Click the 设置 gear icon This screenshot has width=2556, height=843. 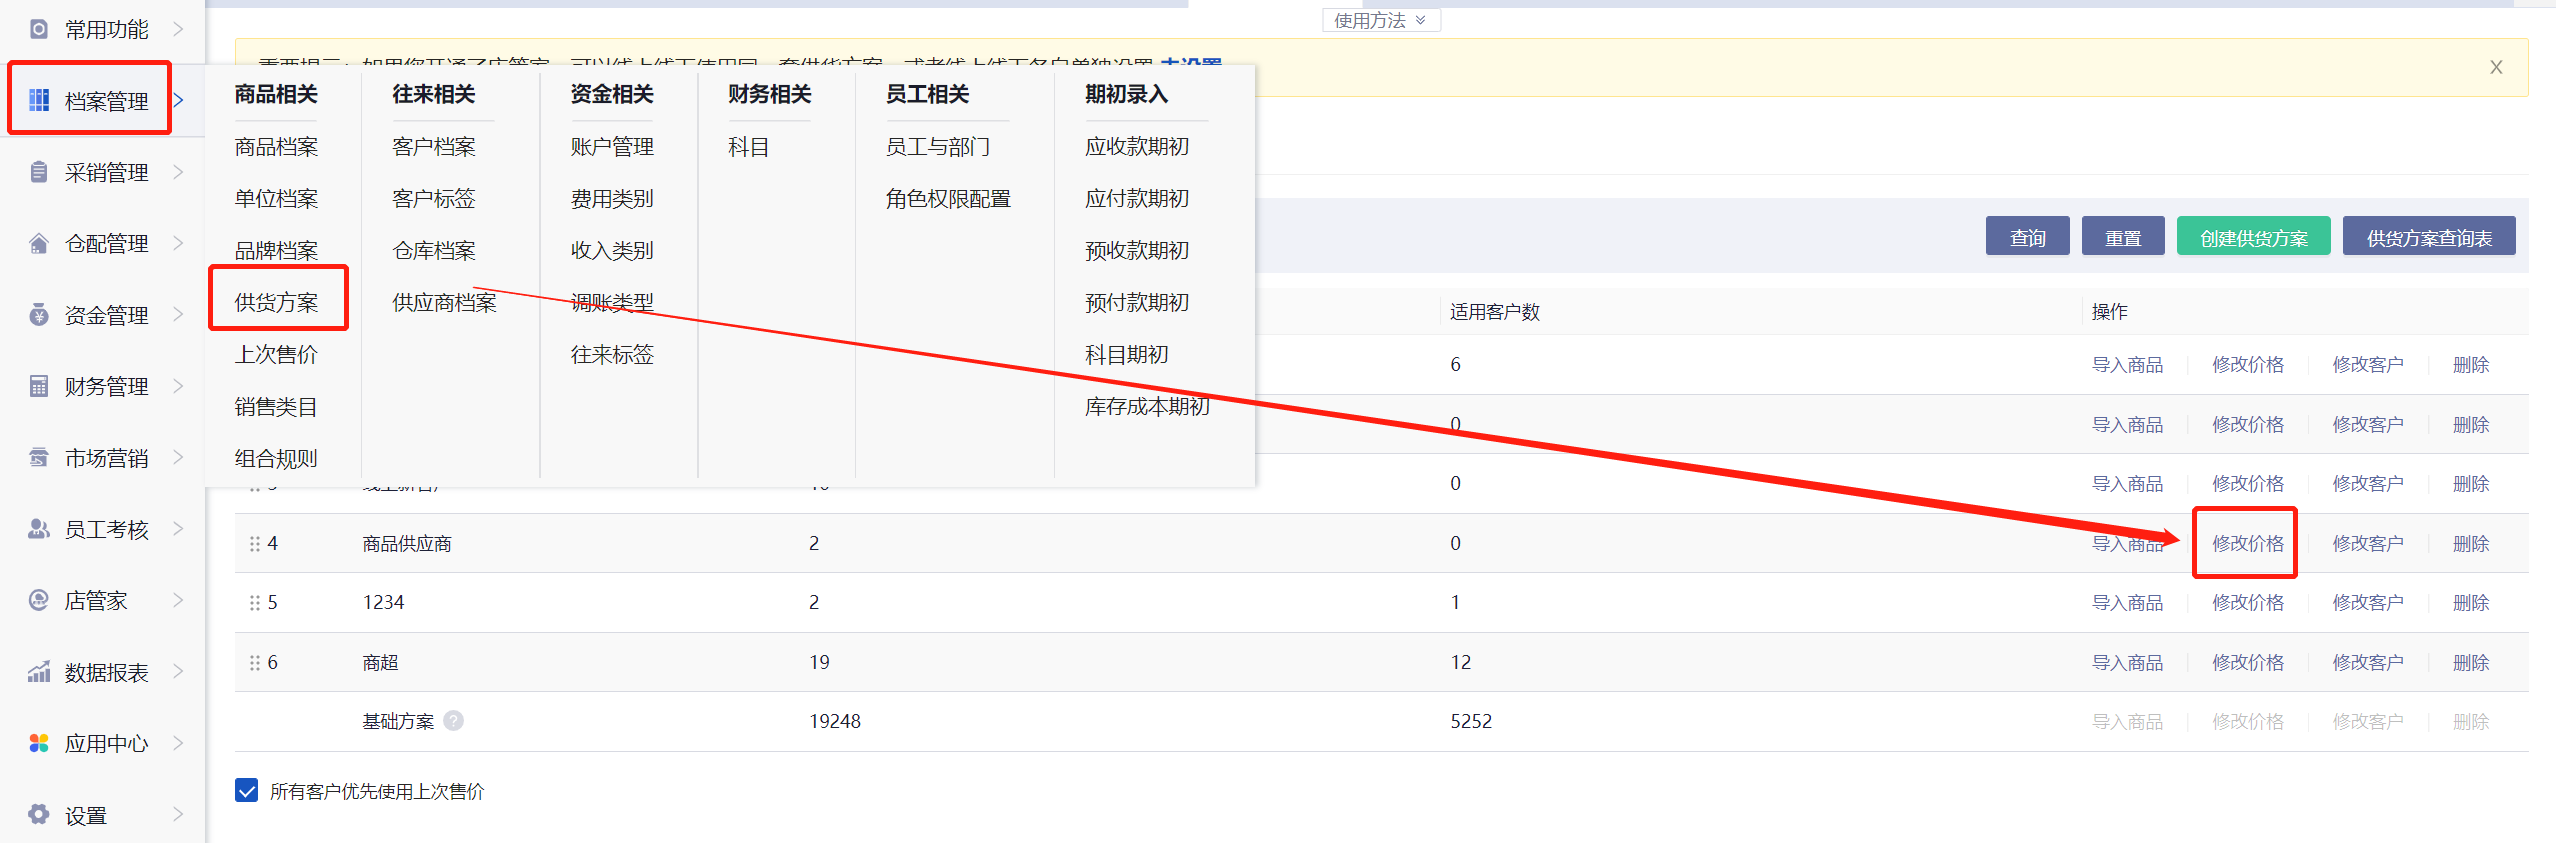[39, 815]
